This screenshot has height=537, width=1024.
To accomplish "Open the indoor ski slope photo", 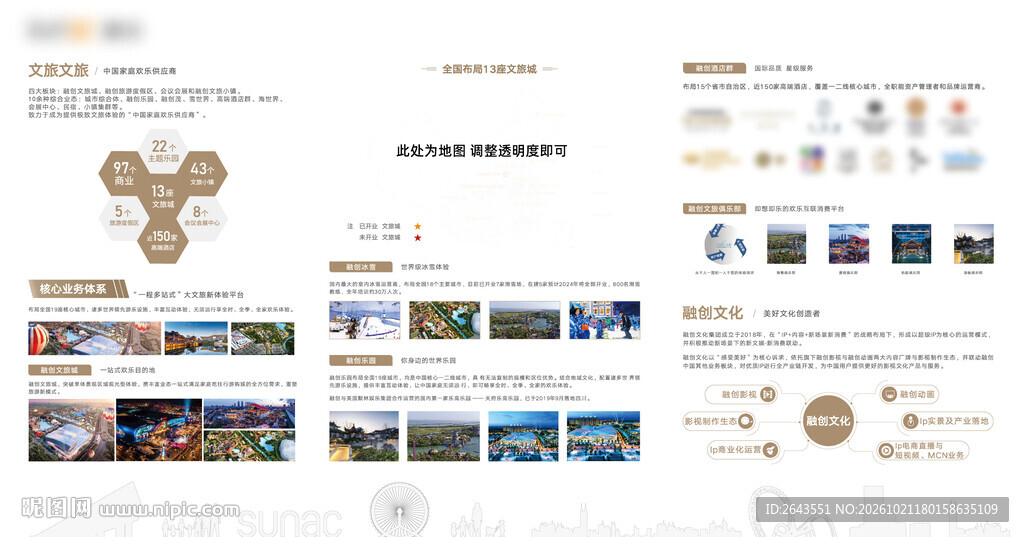I will point(364,320).
